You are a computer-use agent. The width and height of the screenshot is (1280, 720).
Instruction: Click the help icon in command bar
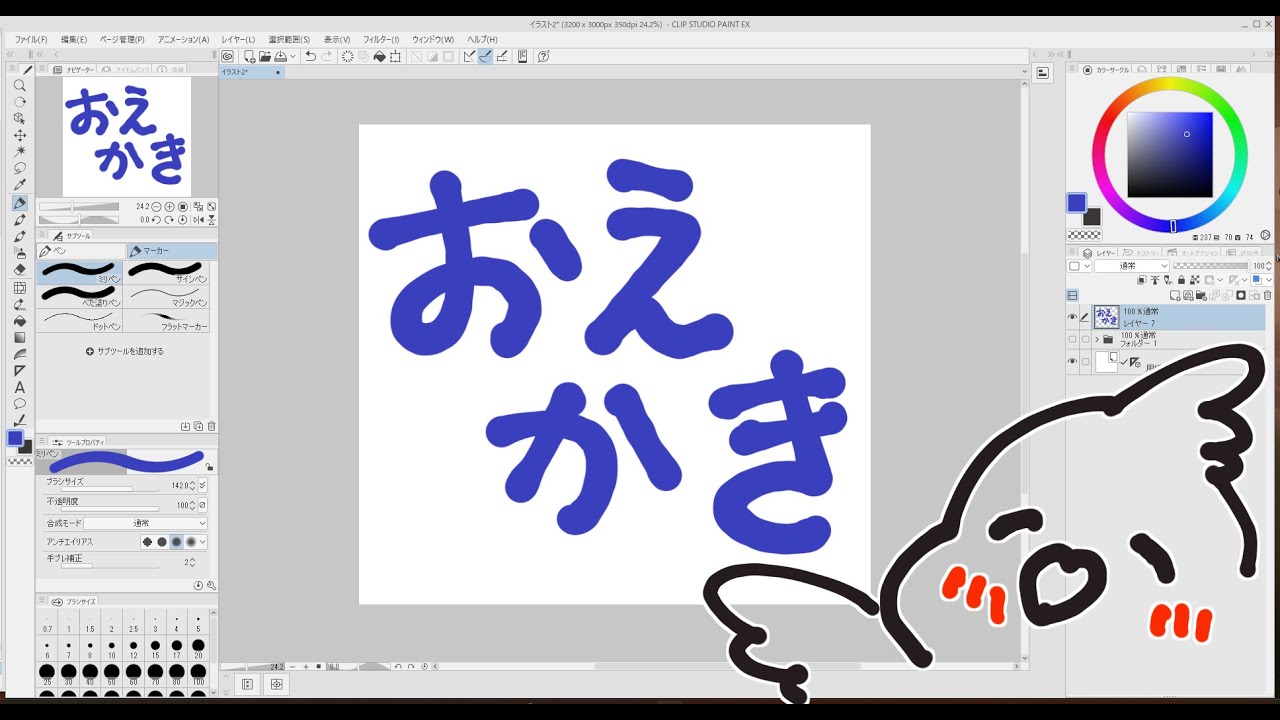pyautogui.click(x=543, y=57)
